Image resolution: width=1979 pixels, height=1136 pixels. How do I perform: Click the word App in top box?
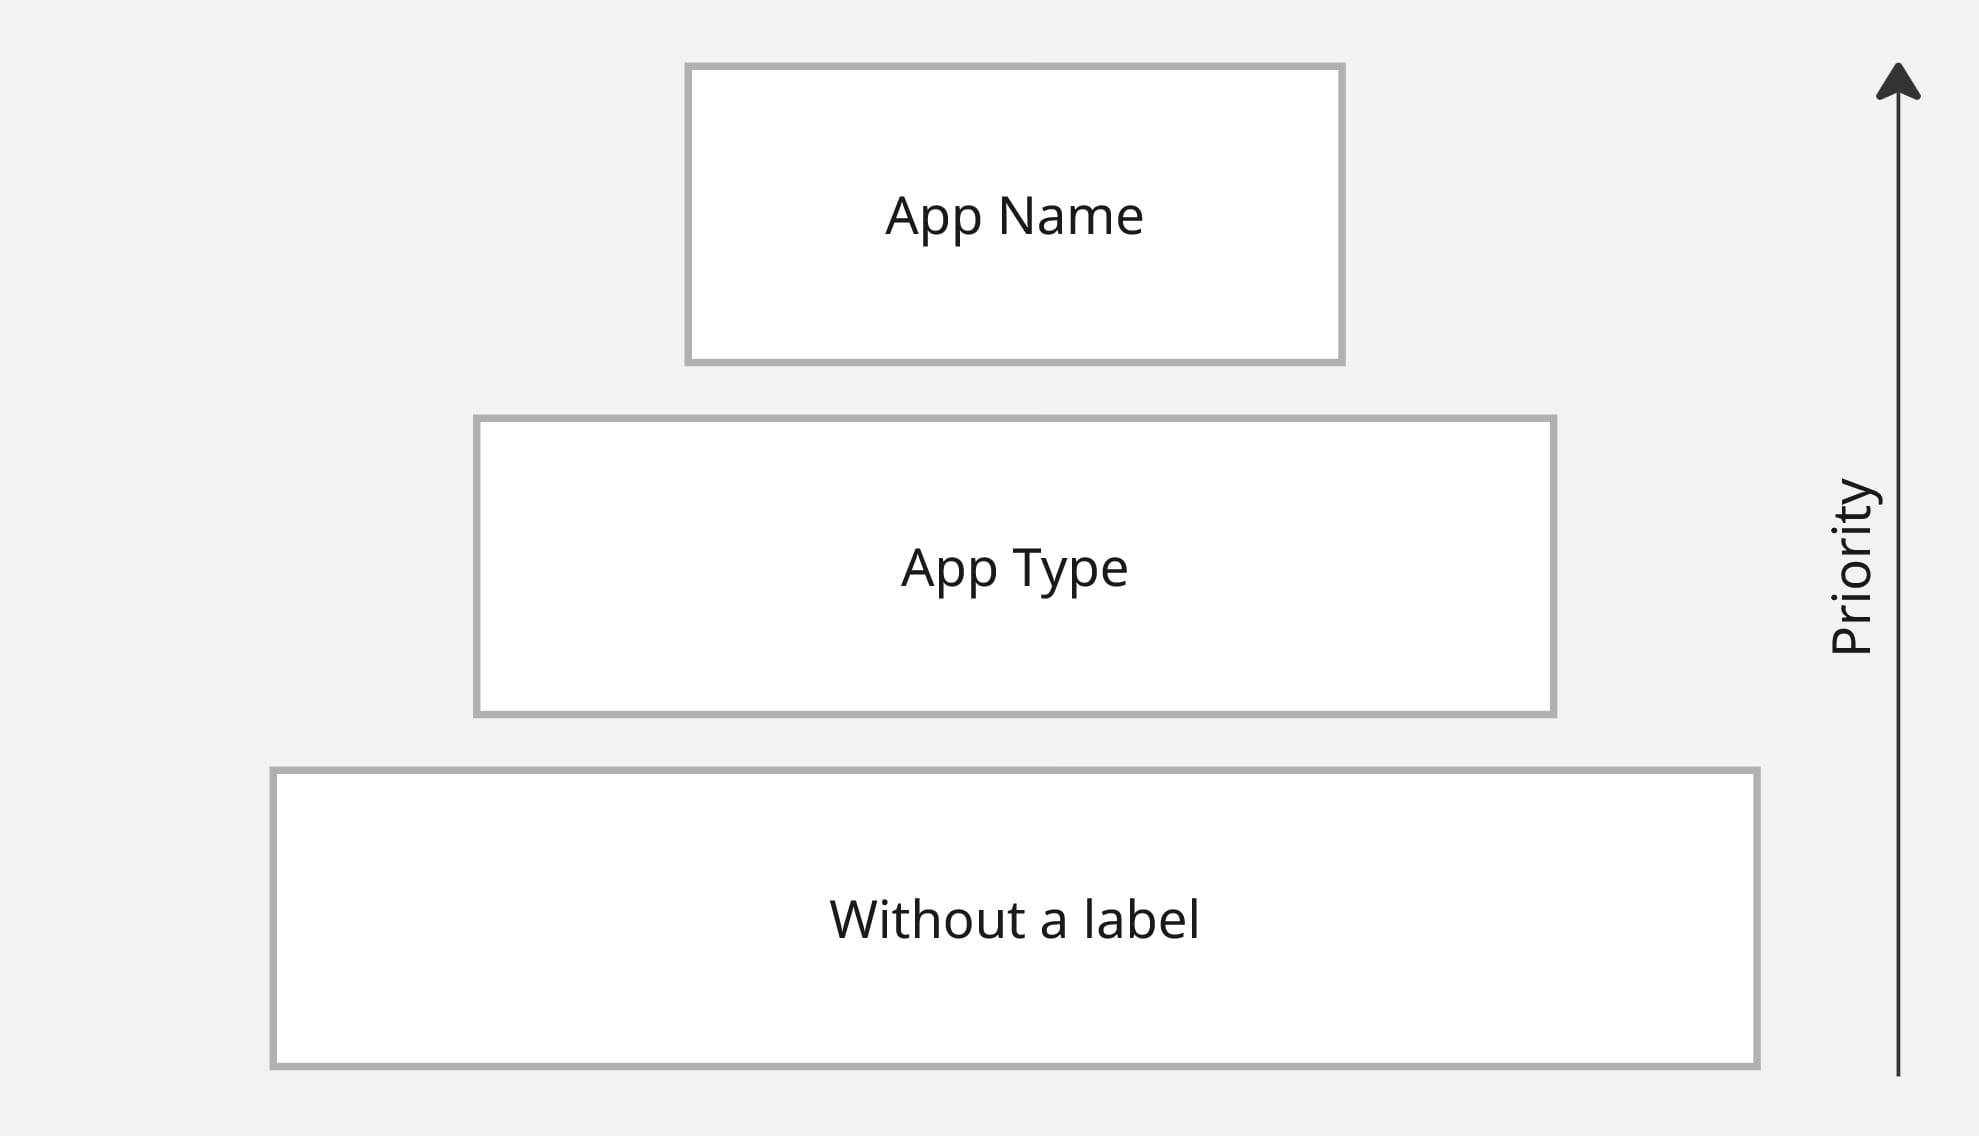point(934,218)
